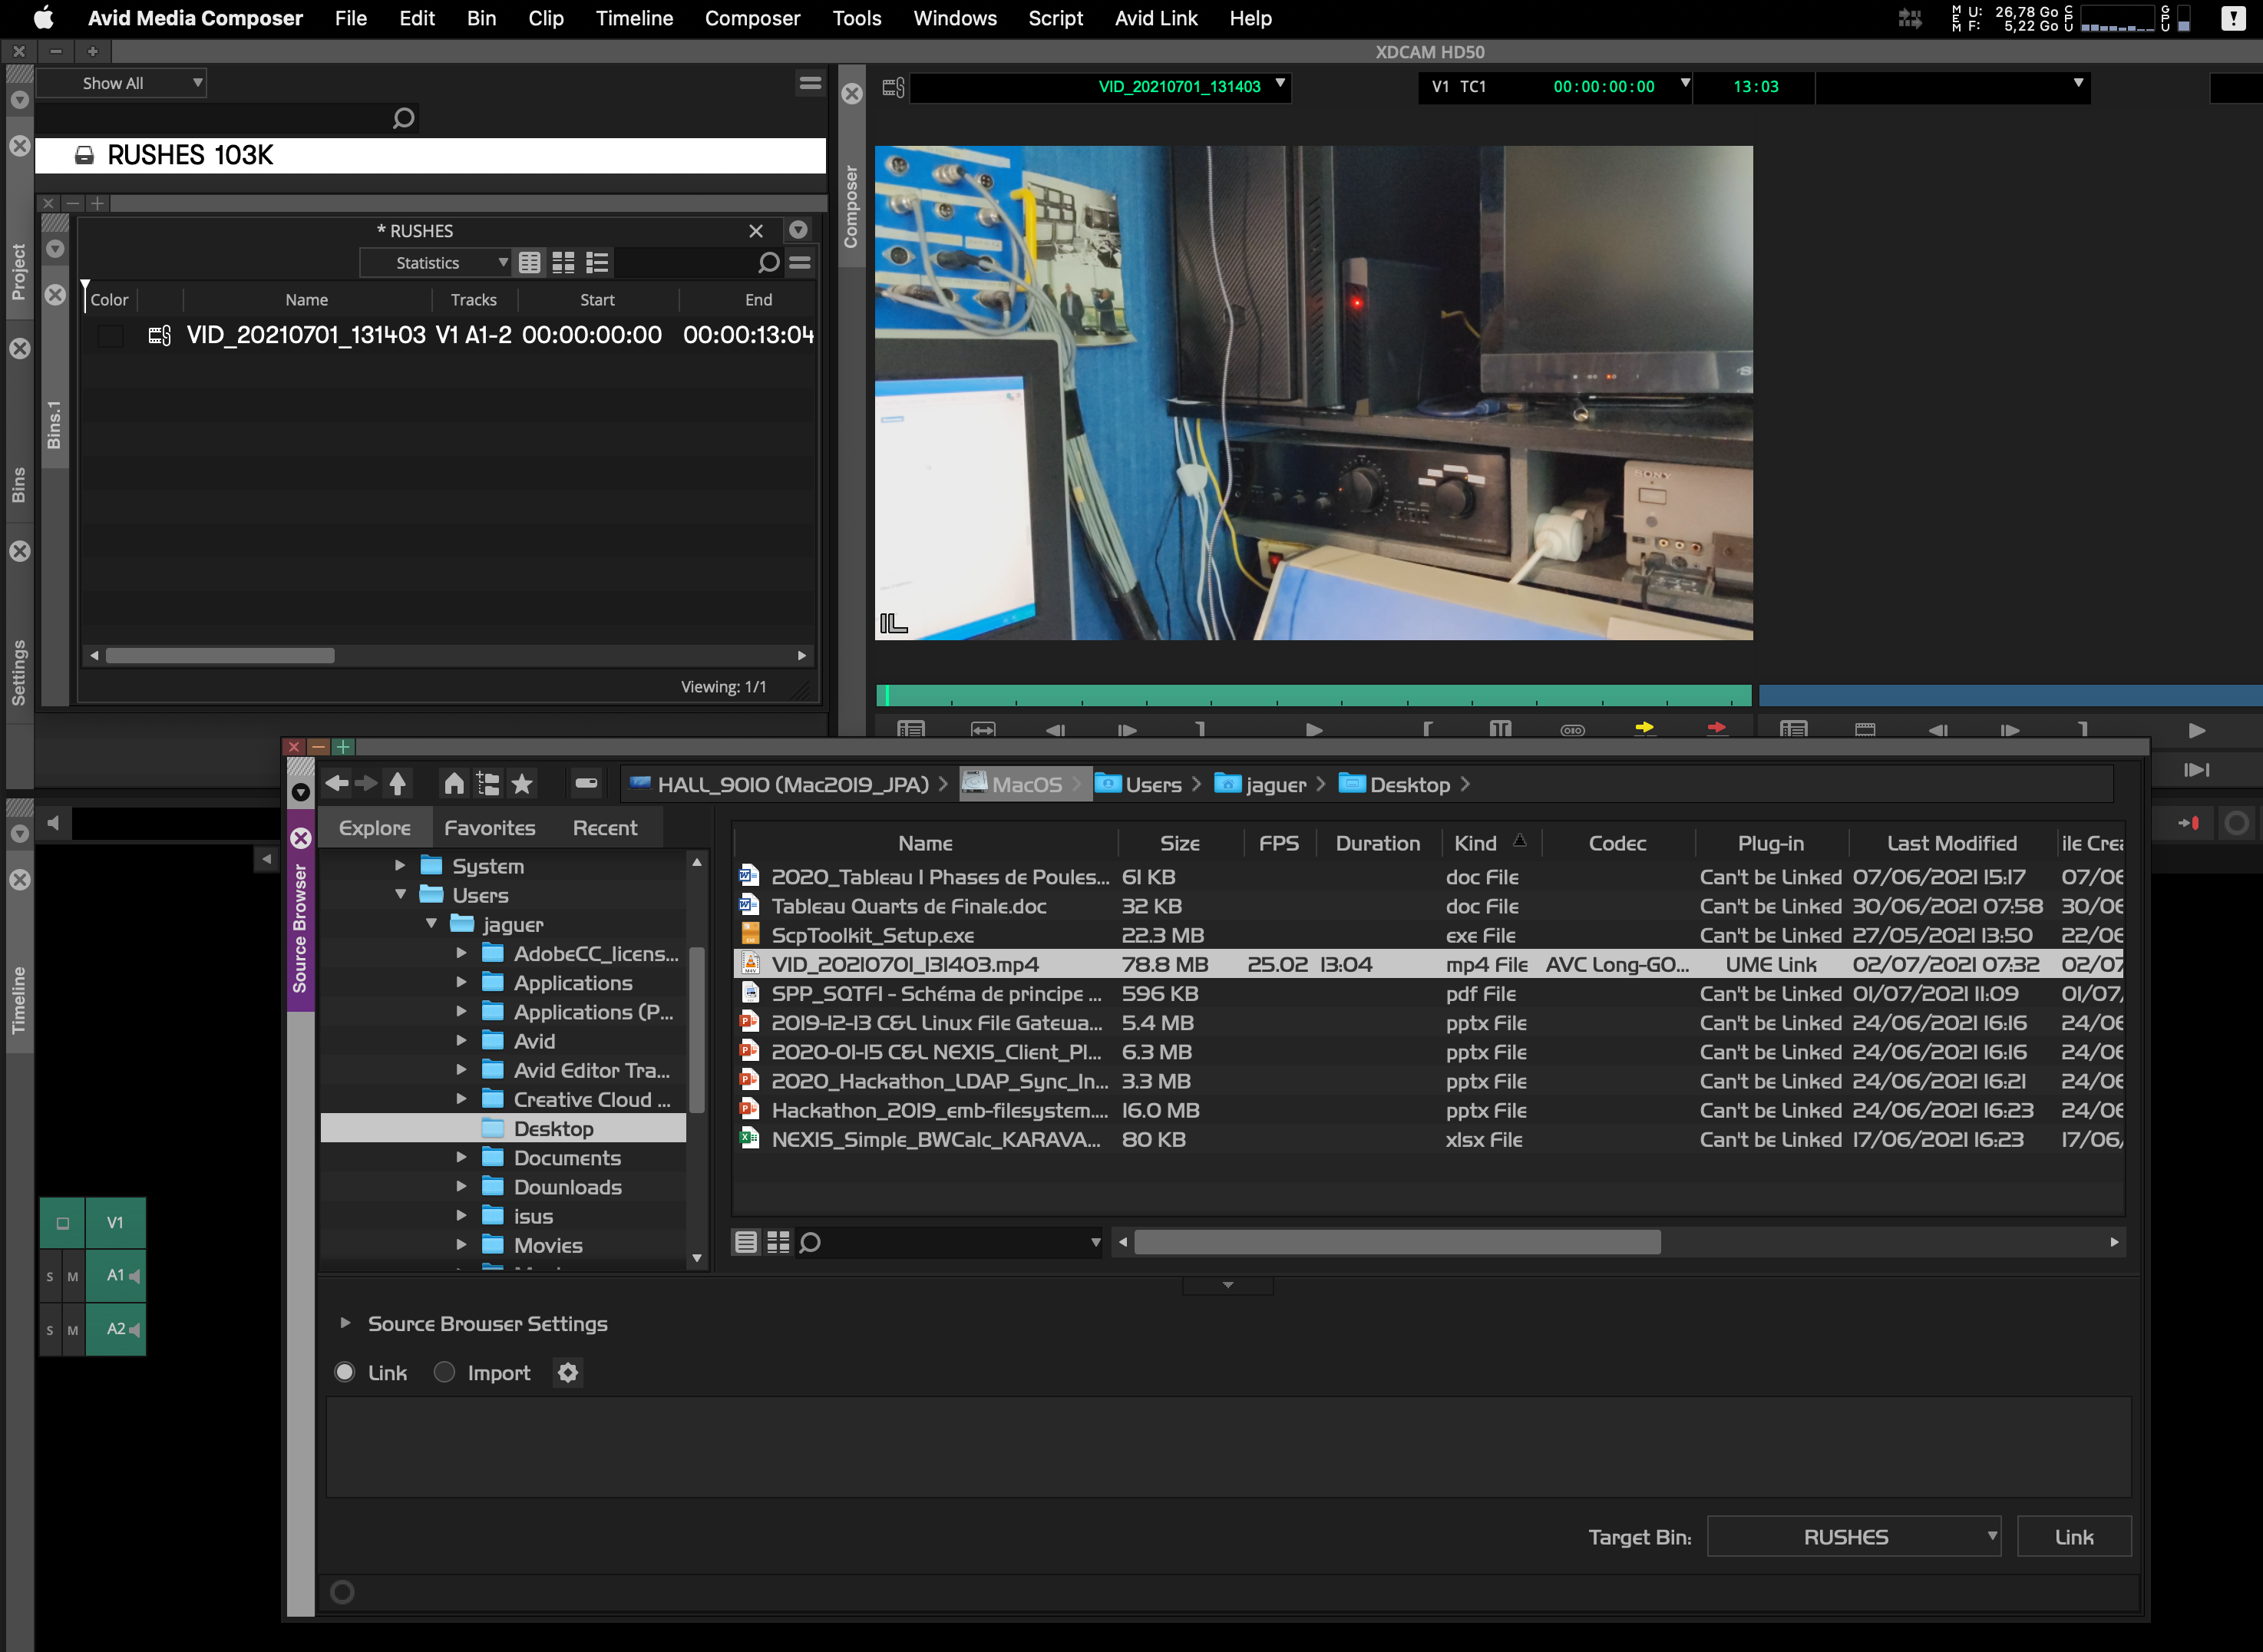Switch to the Explore tab
This screenshot has height=1652, width=2263.
(375, 828)
